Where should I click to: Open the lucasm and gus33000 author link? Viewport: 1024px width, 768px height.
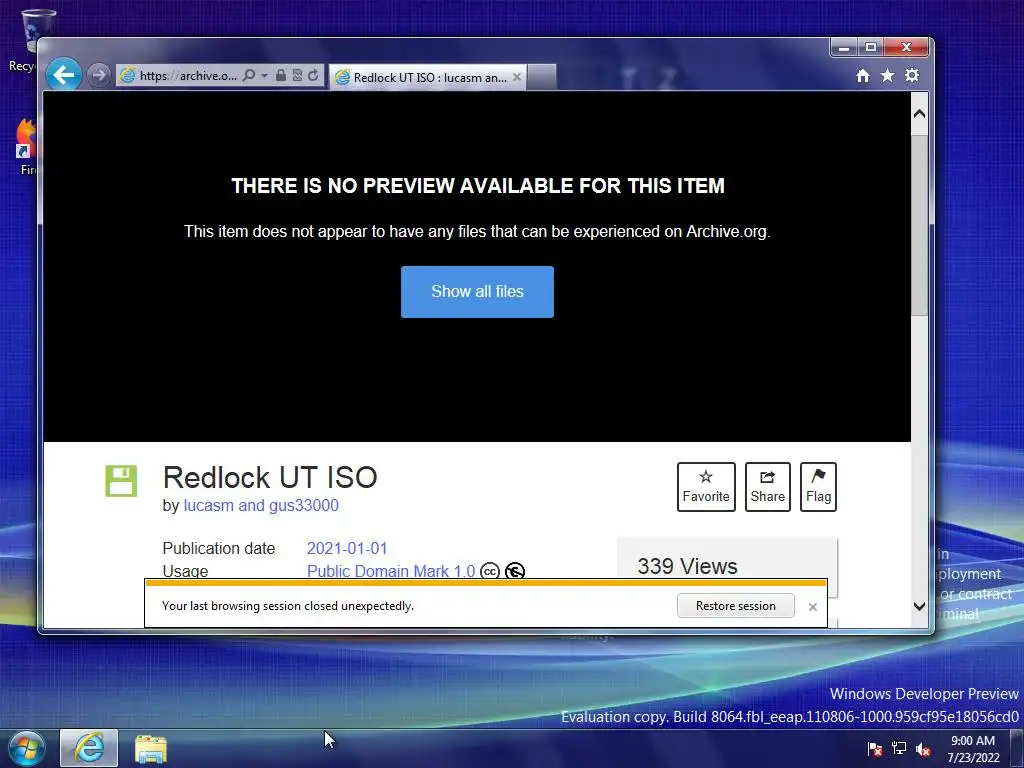pos(261,505)
